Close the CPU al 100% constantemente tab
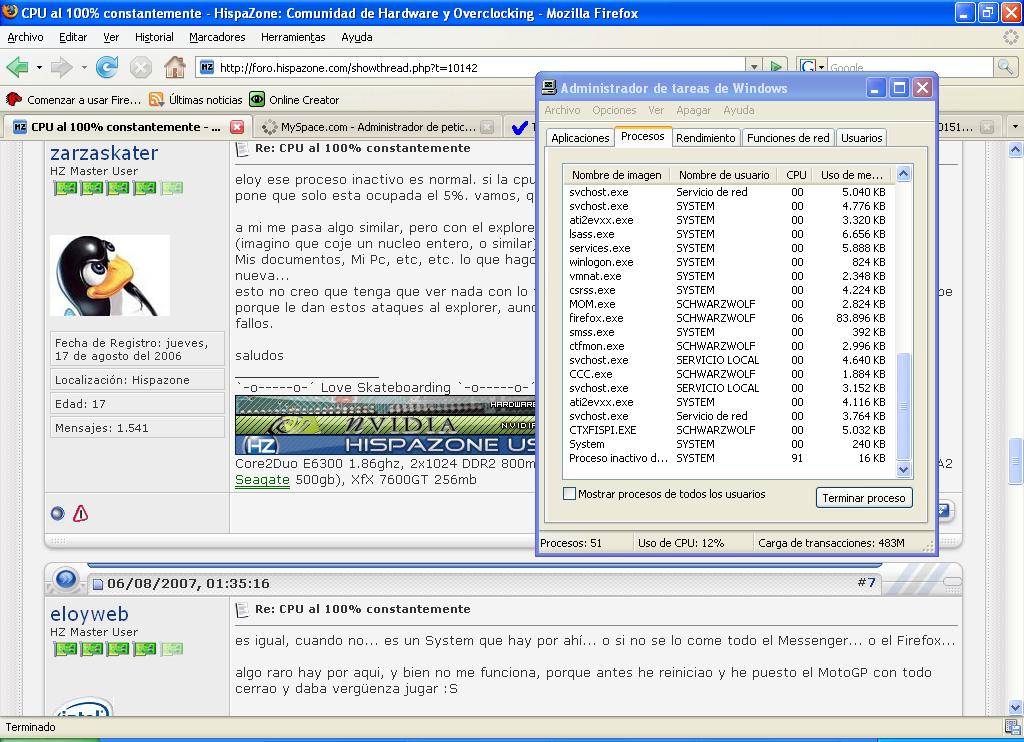Image resolution: width=1024 pixels, height=742 pixels. click(x=237, y=127)
